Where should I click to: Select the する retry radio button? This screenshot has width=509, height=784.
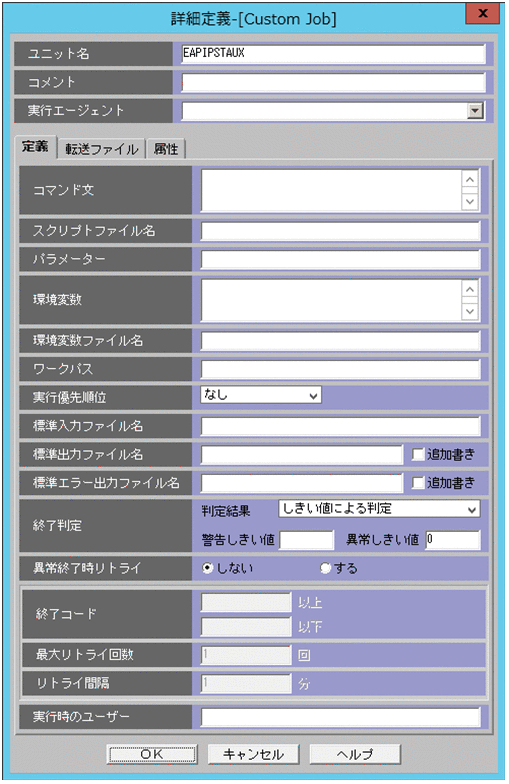pyautogui.click(x=326, y=568)
